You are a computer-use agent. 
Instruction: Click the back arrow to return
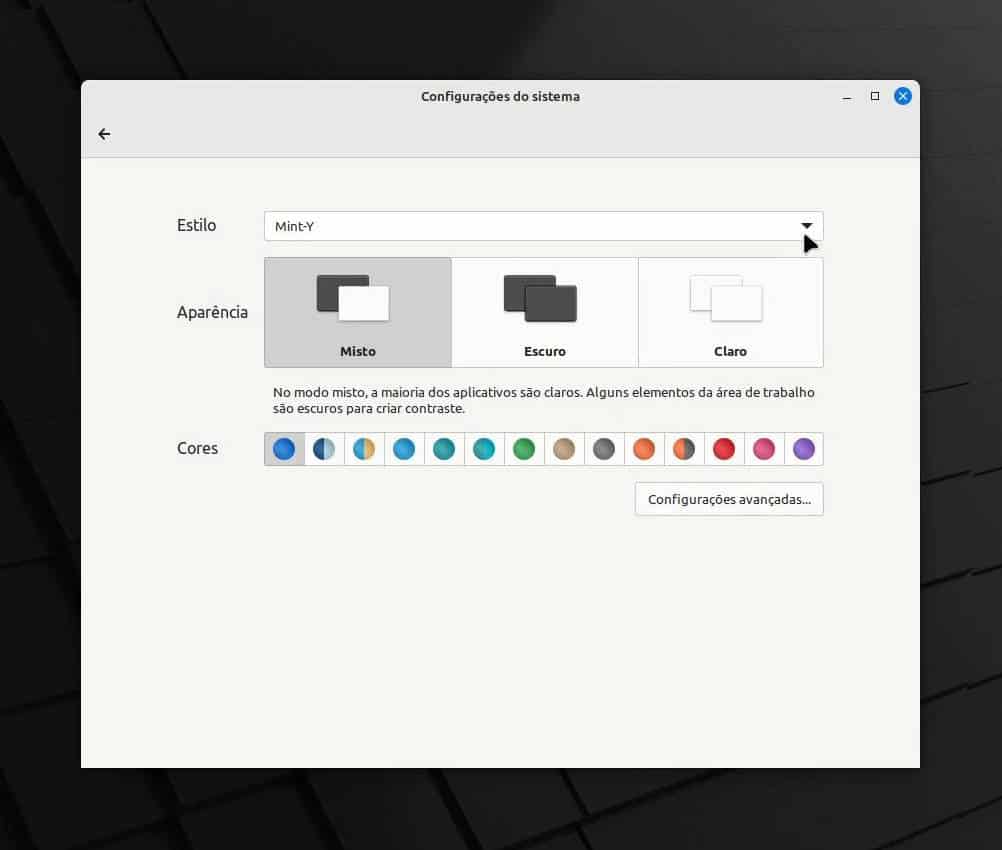pos(104,133)
